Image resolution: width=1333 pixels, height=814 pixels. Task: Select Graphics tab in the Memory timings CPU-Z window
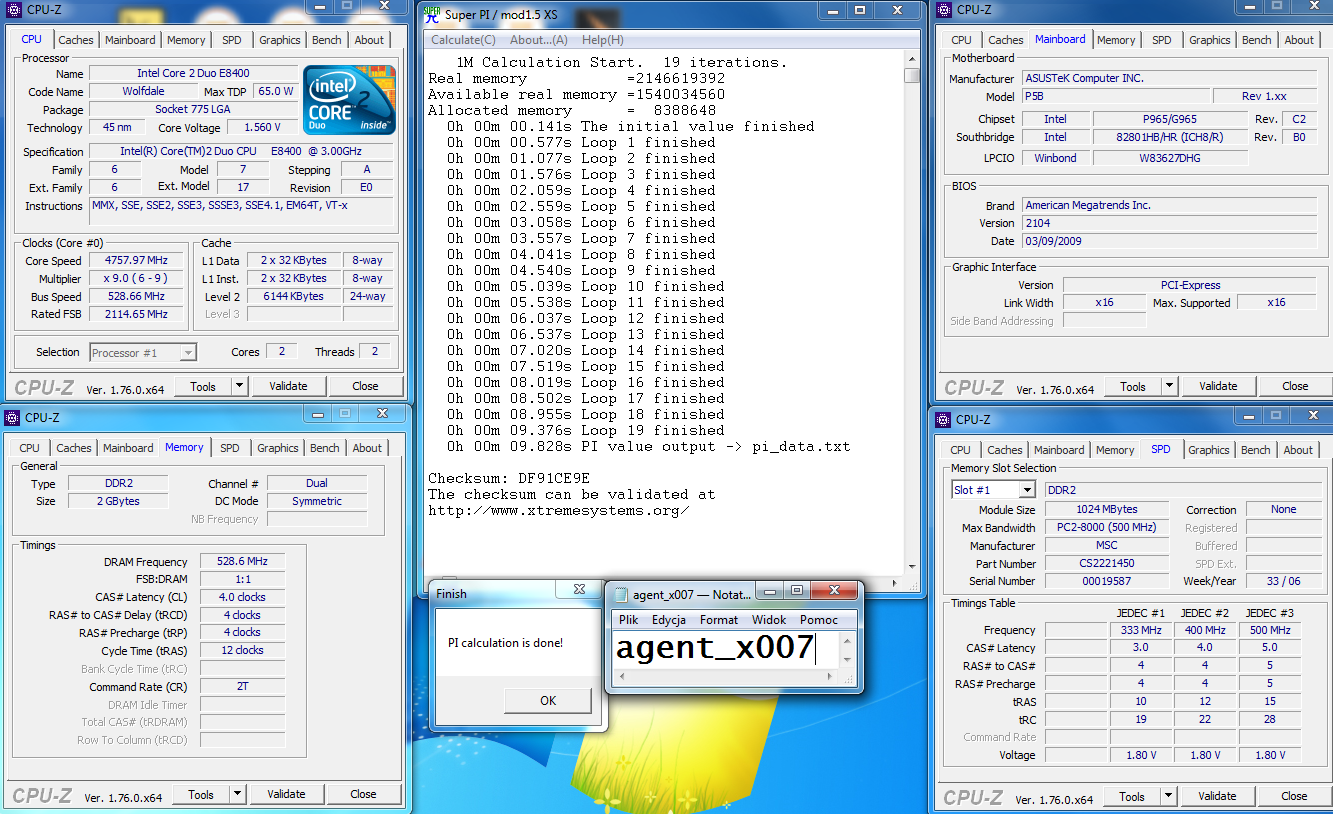click(278, 448)
